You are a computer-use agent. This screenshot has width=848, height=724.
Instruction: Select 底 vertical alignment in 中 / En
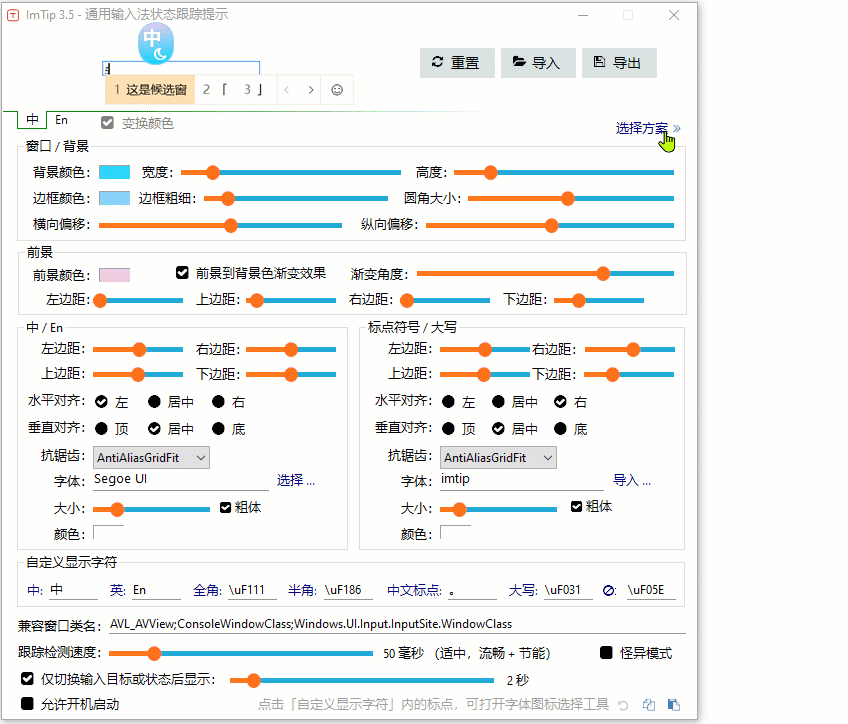point(218,429)
